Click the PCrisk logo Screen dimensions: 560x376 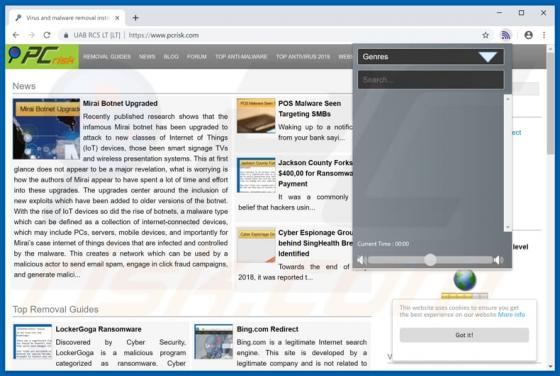(x=42, y=56)
